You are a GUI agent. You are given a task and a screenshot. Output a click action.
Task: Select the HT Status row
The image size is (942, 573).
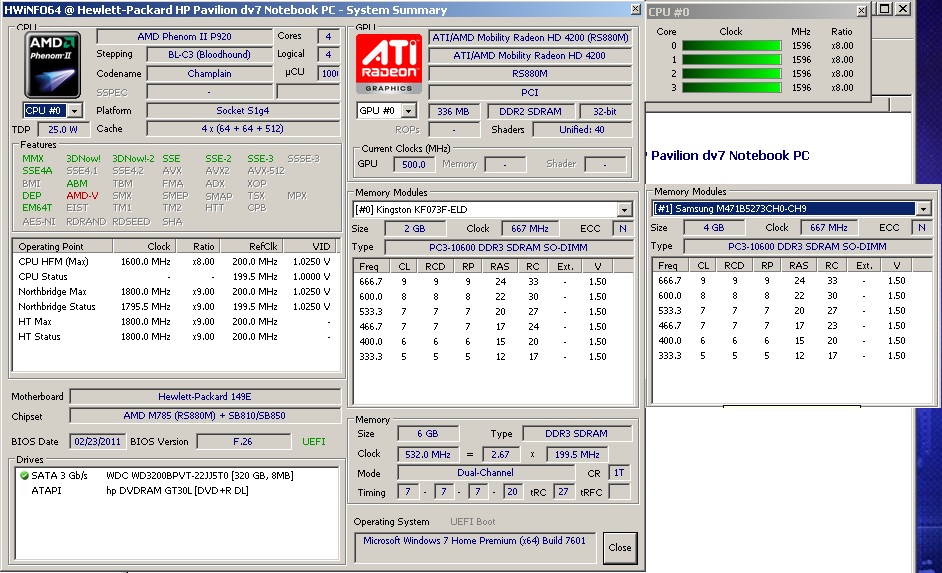coord(175,337)
